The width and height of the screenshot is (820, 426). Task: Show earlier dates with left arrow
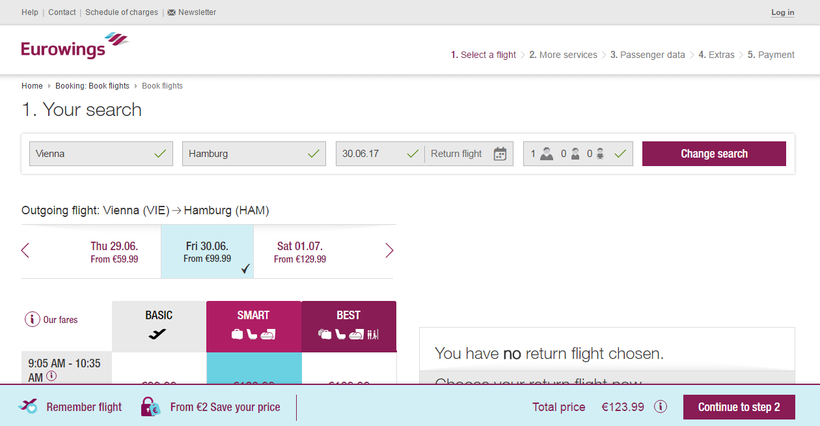[25, 250]
